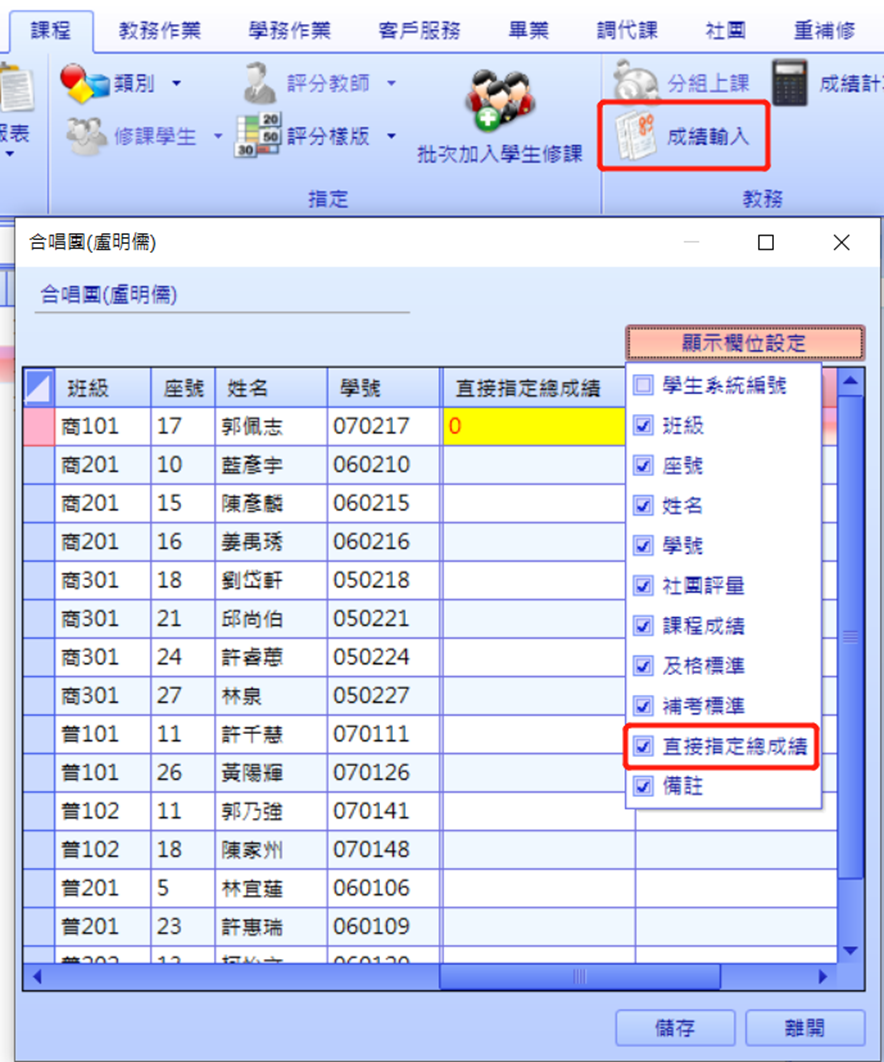
Task: Click the 直接指定總成績 column header
Action: coord(534,388)
